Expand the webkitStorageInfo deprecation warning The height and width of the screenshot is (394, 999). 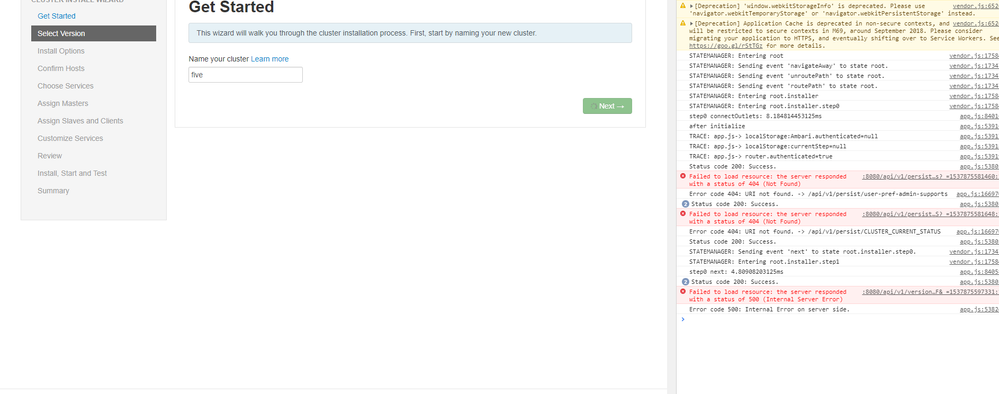point(691,6)
